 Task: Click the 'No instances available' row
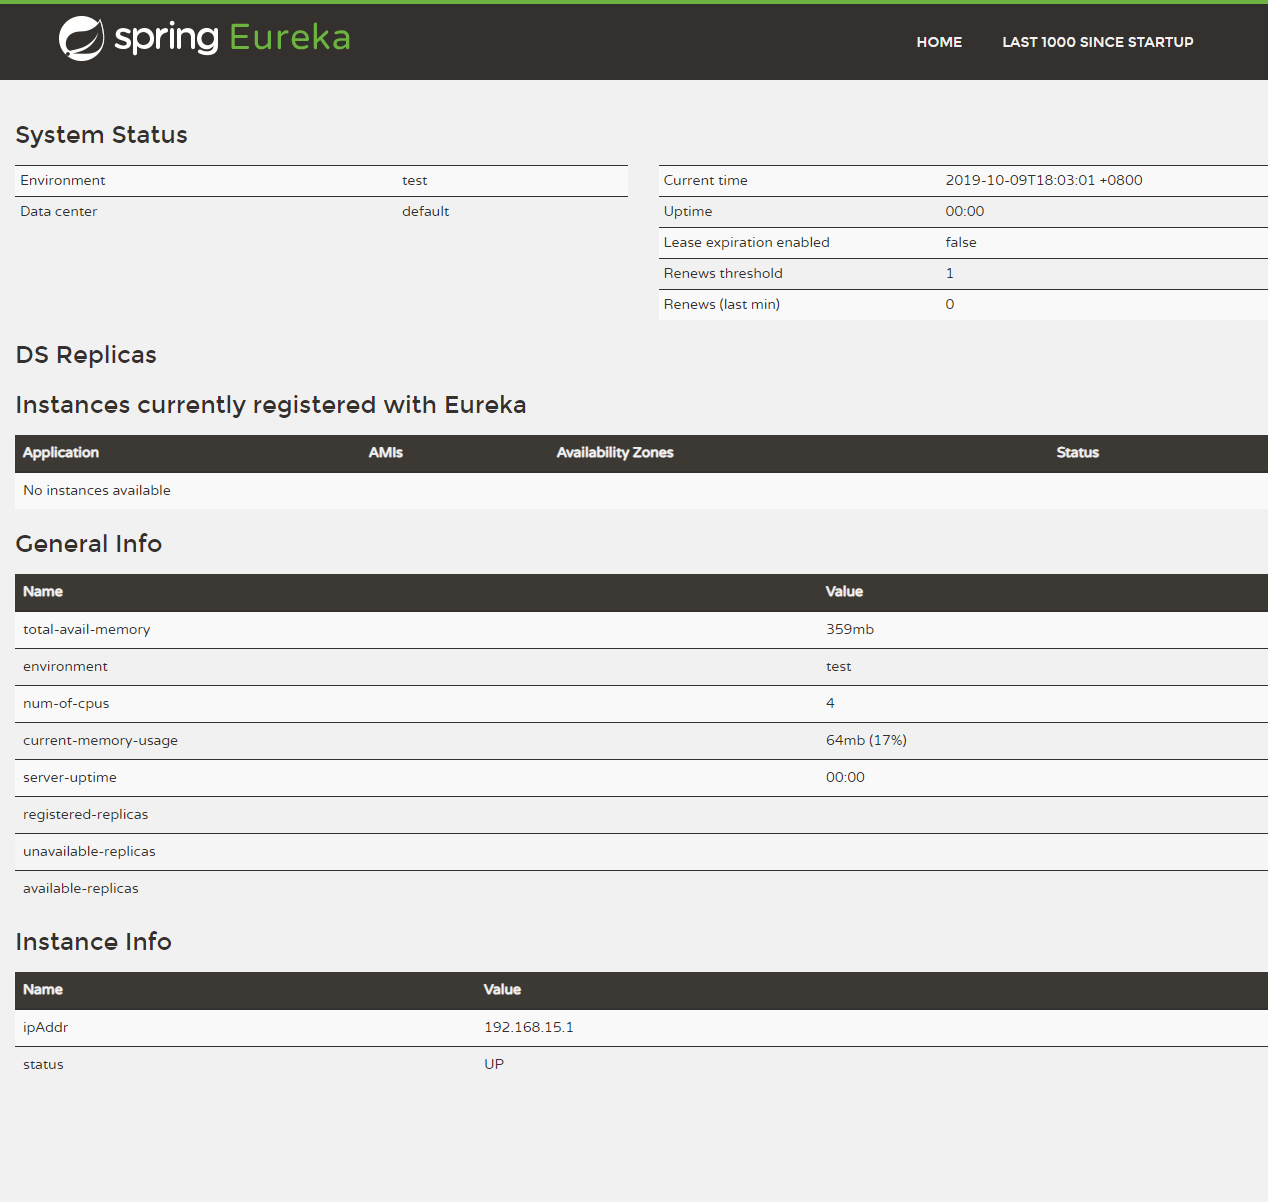pyautogui.click(x=641, y=491)
